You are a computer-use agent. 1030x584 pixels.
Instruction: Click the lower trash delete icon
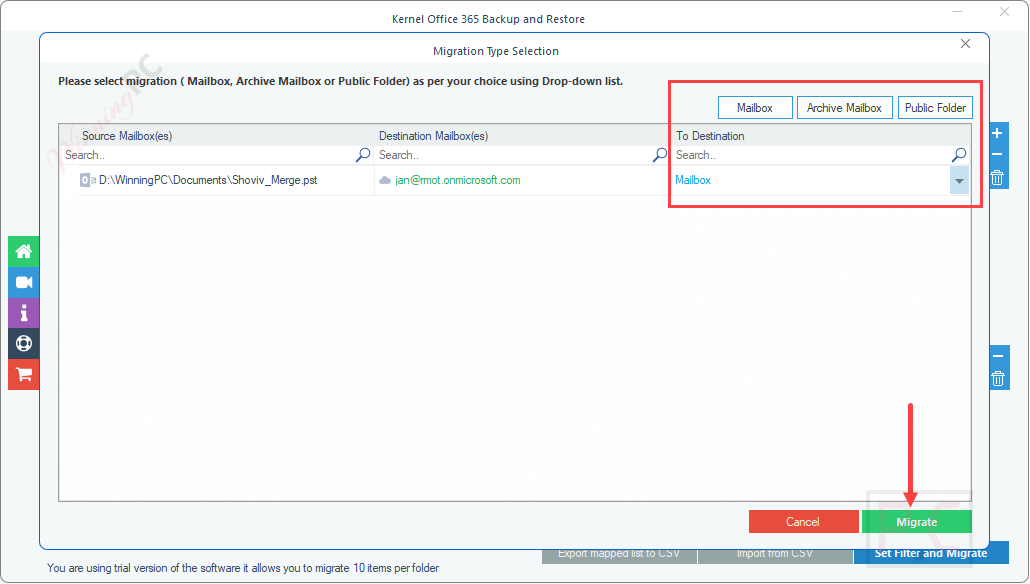998,379
